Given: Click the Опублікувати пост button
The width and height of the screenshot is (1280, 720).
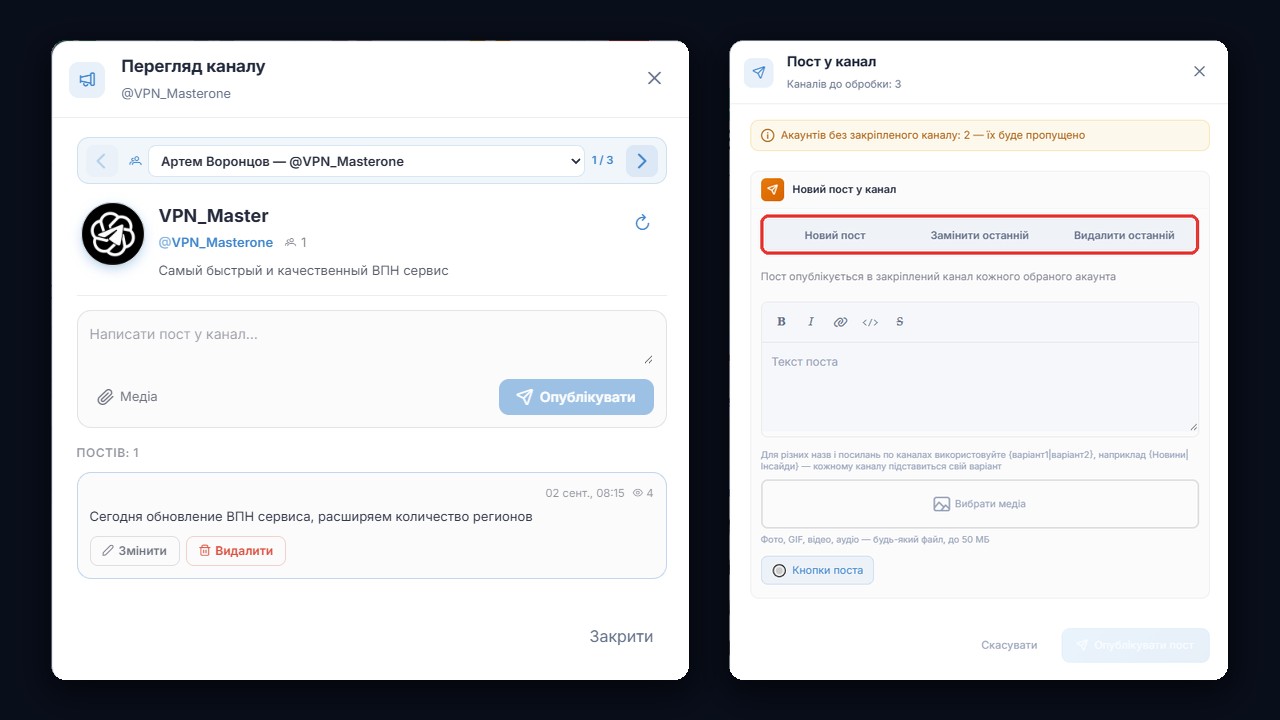Looking at the screenshot, I should [1135, 645].
